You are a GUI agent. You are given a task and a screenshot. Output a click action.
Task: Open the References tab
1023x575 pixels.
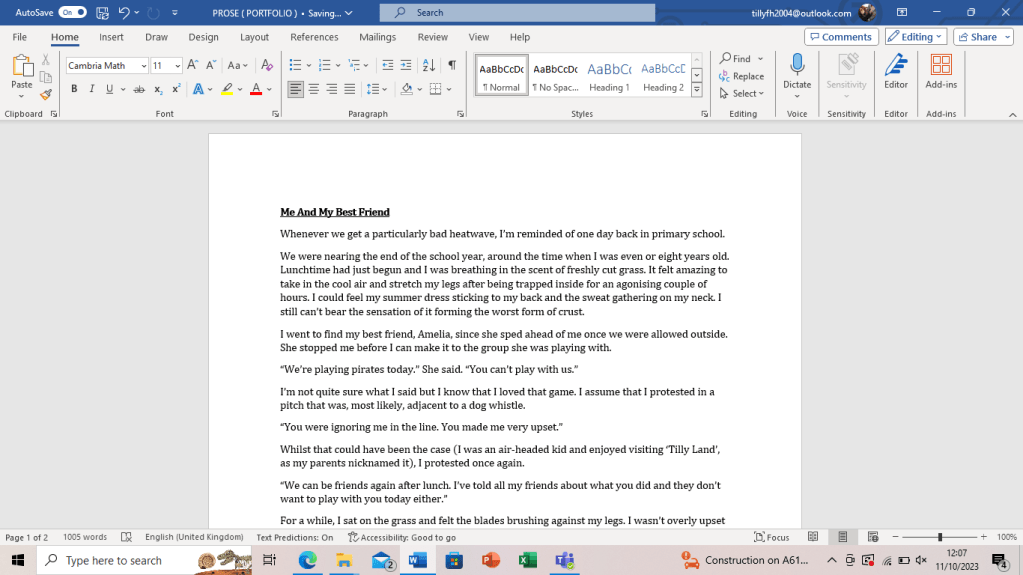tap(314, 37)
